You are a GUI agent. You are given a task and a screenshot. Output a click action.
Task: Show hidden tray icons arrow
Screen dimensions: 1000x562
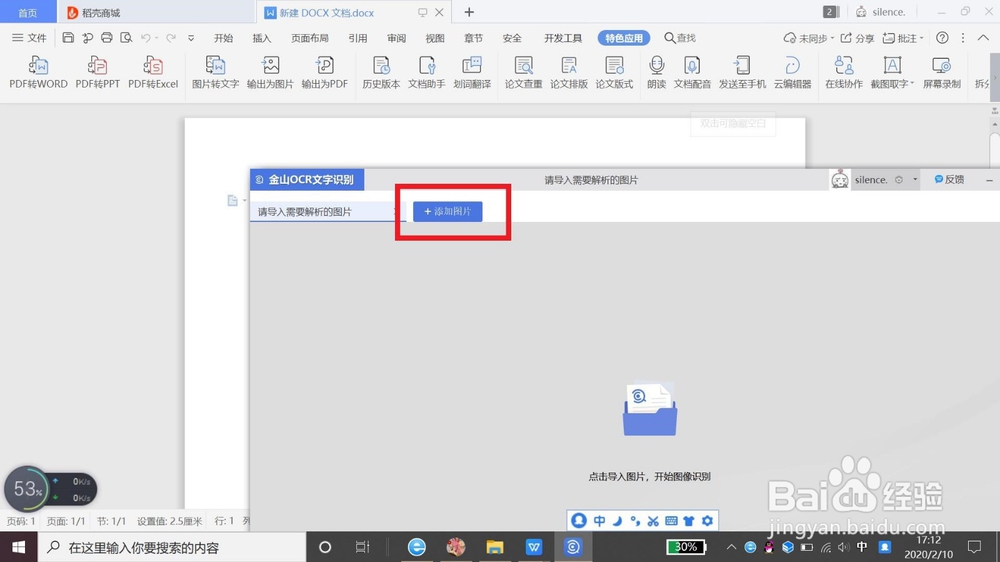(732, 547)
